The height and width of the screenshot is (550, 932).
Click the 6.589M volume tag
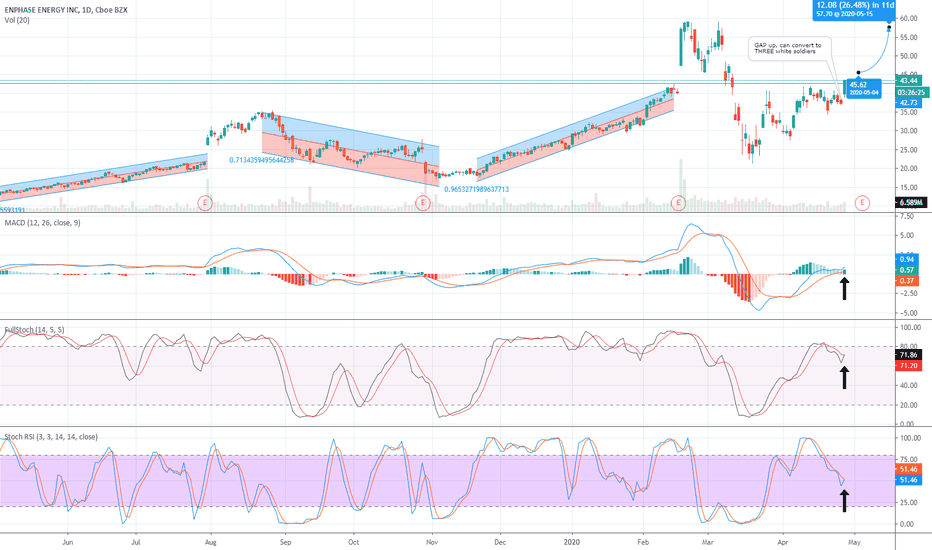click(x=911, y=203)
